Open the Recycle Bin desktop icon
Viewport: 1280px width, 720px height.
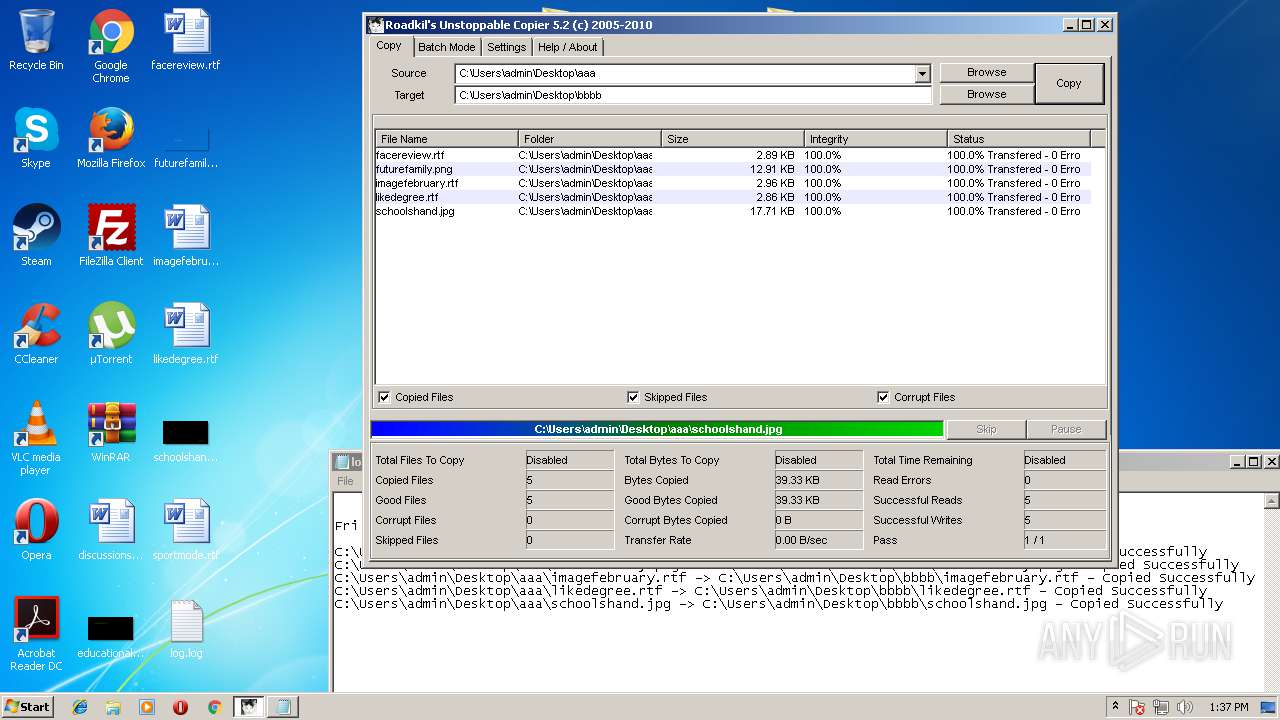[x=36, y=40]
